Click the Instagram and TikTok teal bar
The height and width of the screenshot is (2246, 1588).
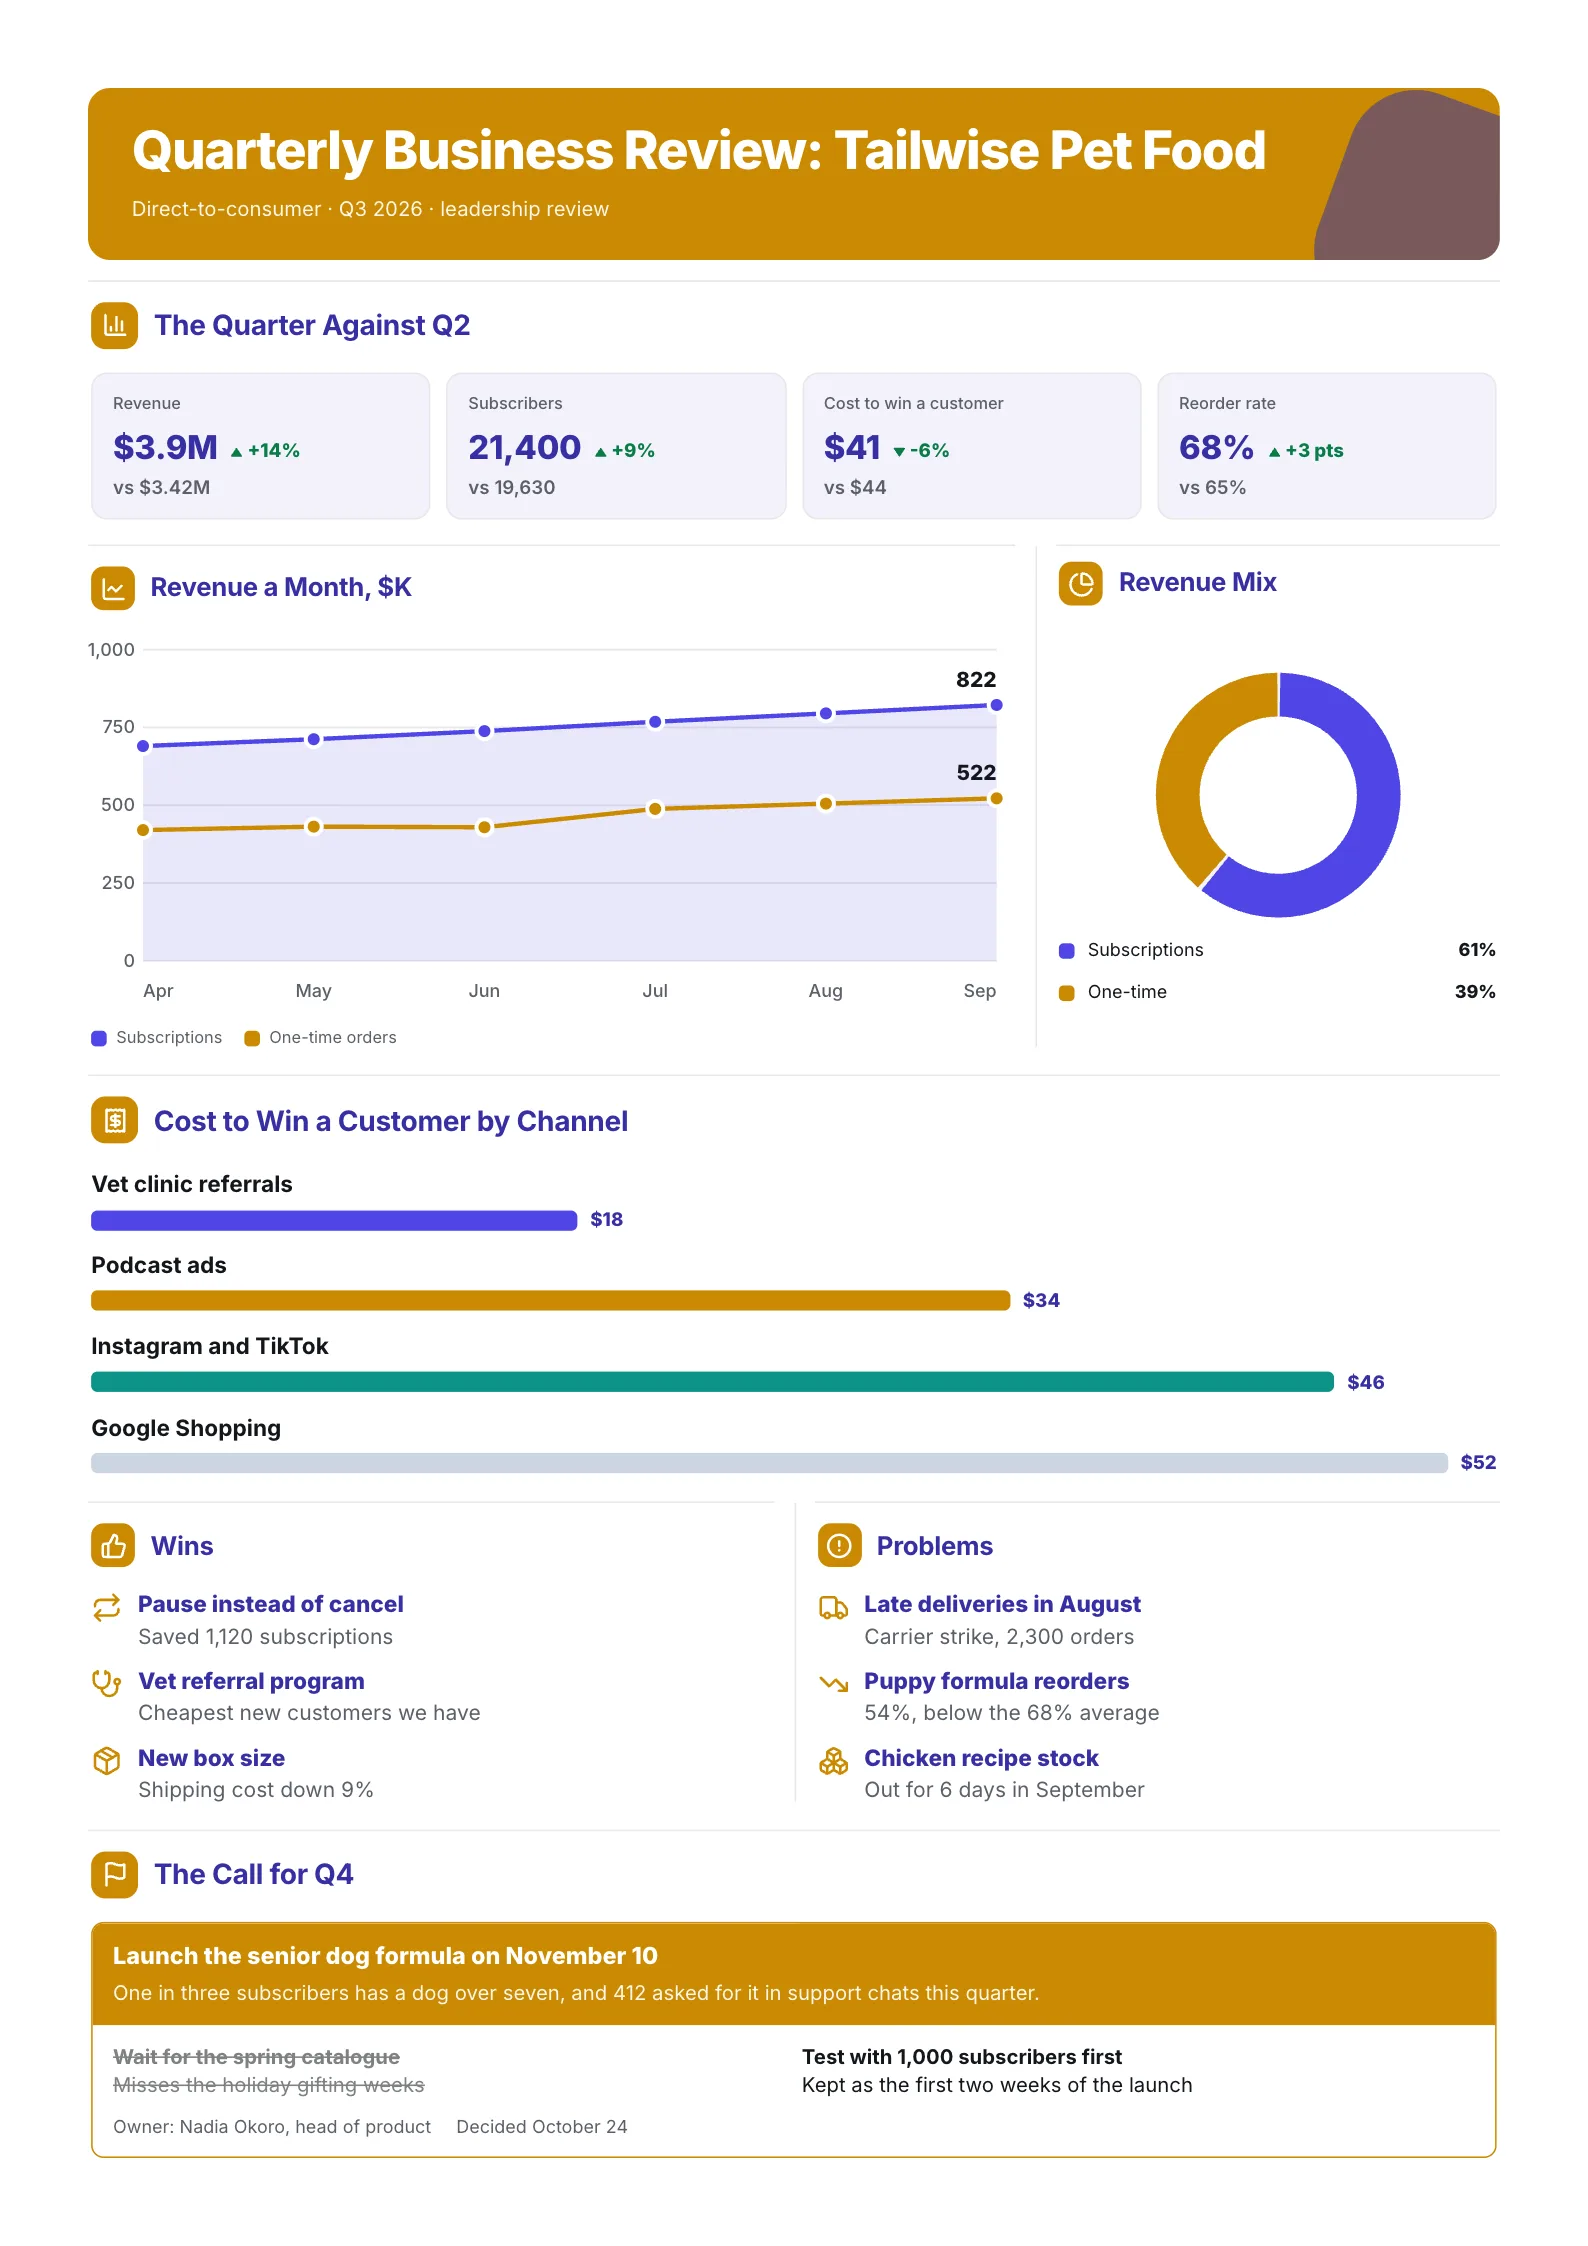pos(712,1382)
